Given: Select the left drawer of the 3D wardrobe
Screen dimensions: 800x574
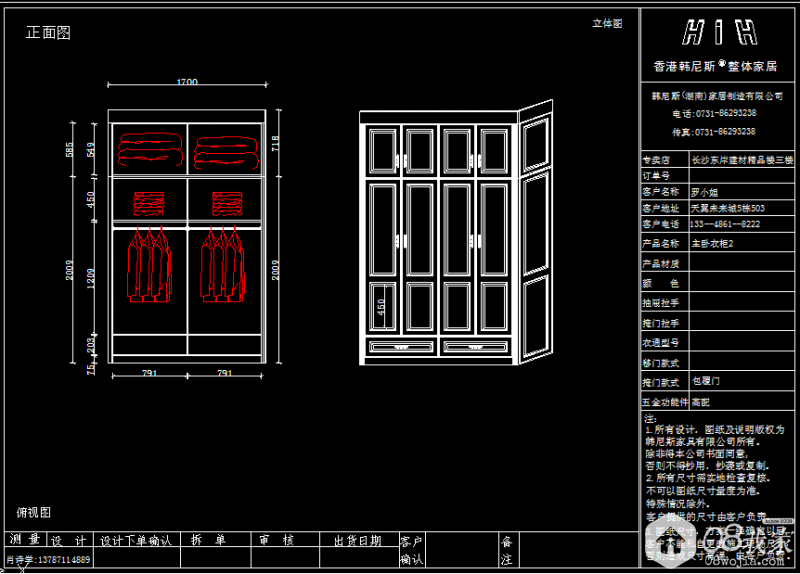Looking at the screenshot, I should [402, 347].
